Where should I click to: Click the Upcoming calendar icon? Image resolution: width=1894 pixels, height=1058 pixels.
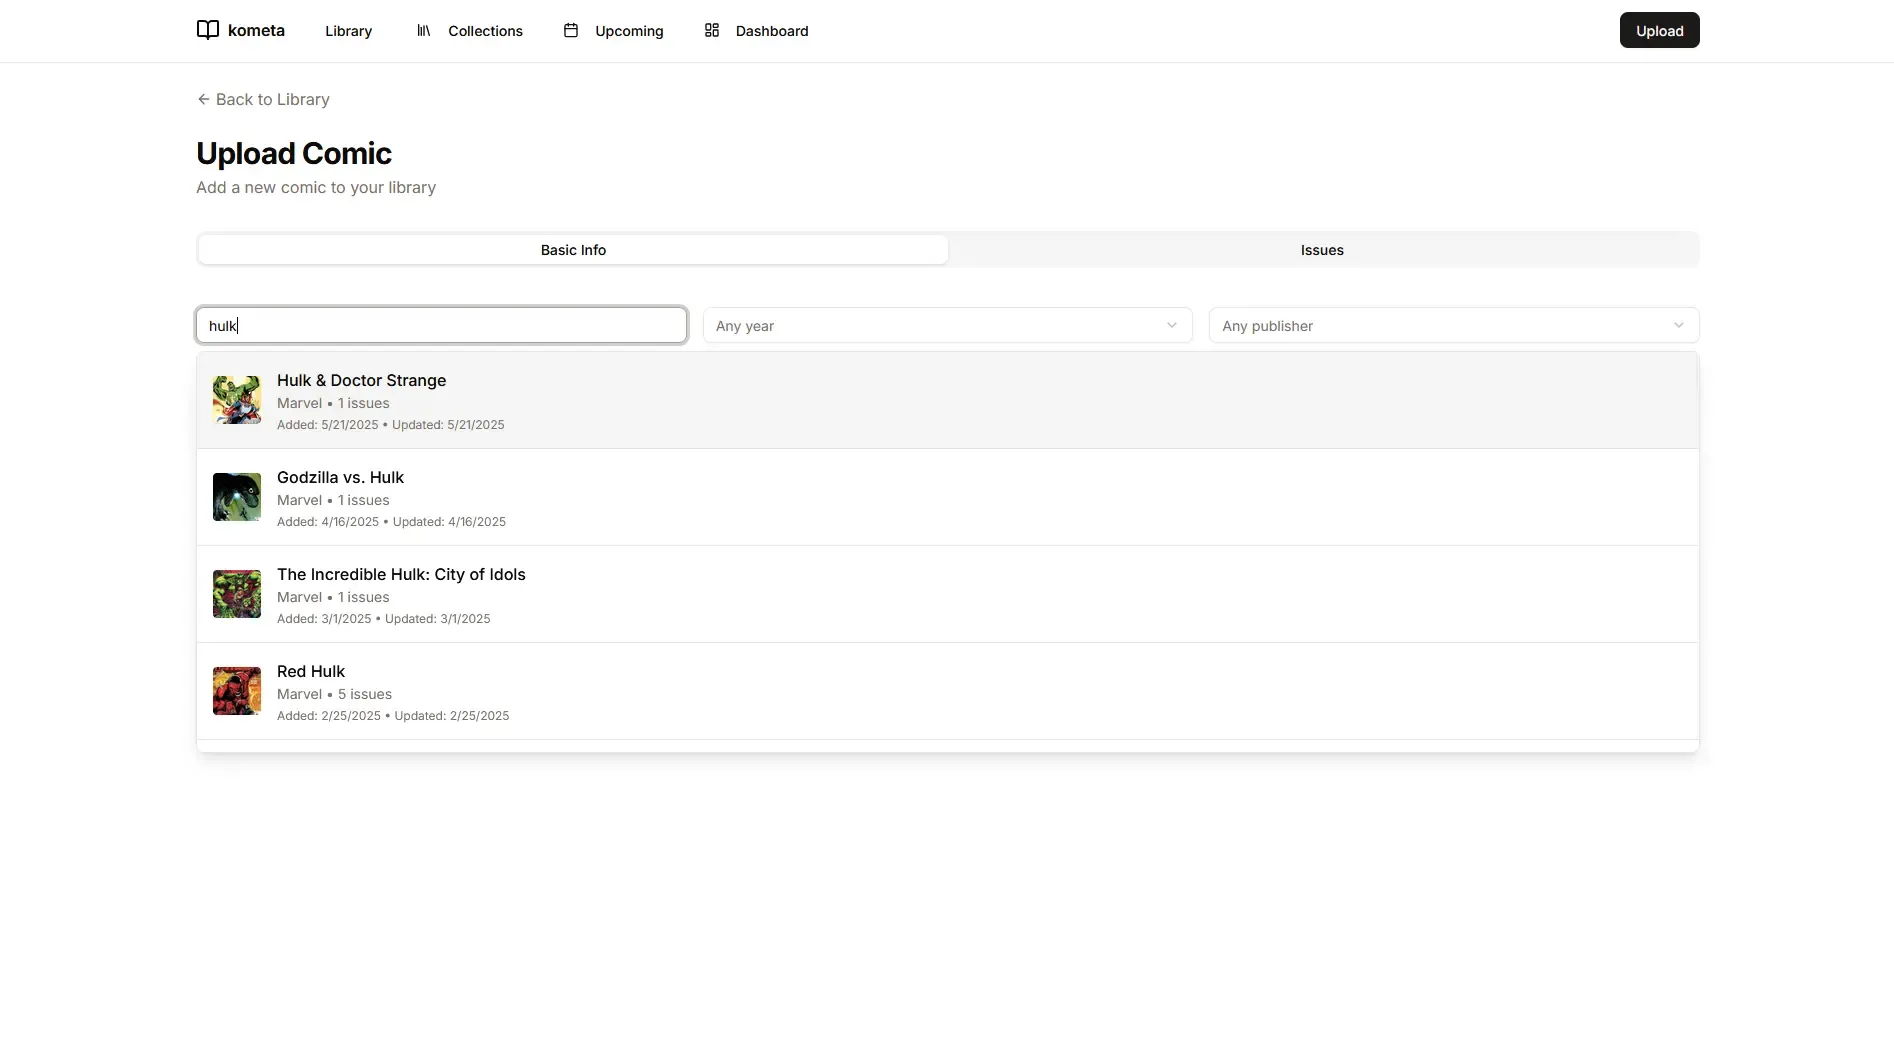(571, 31)
